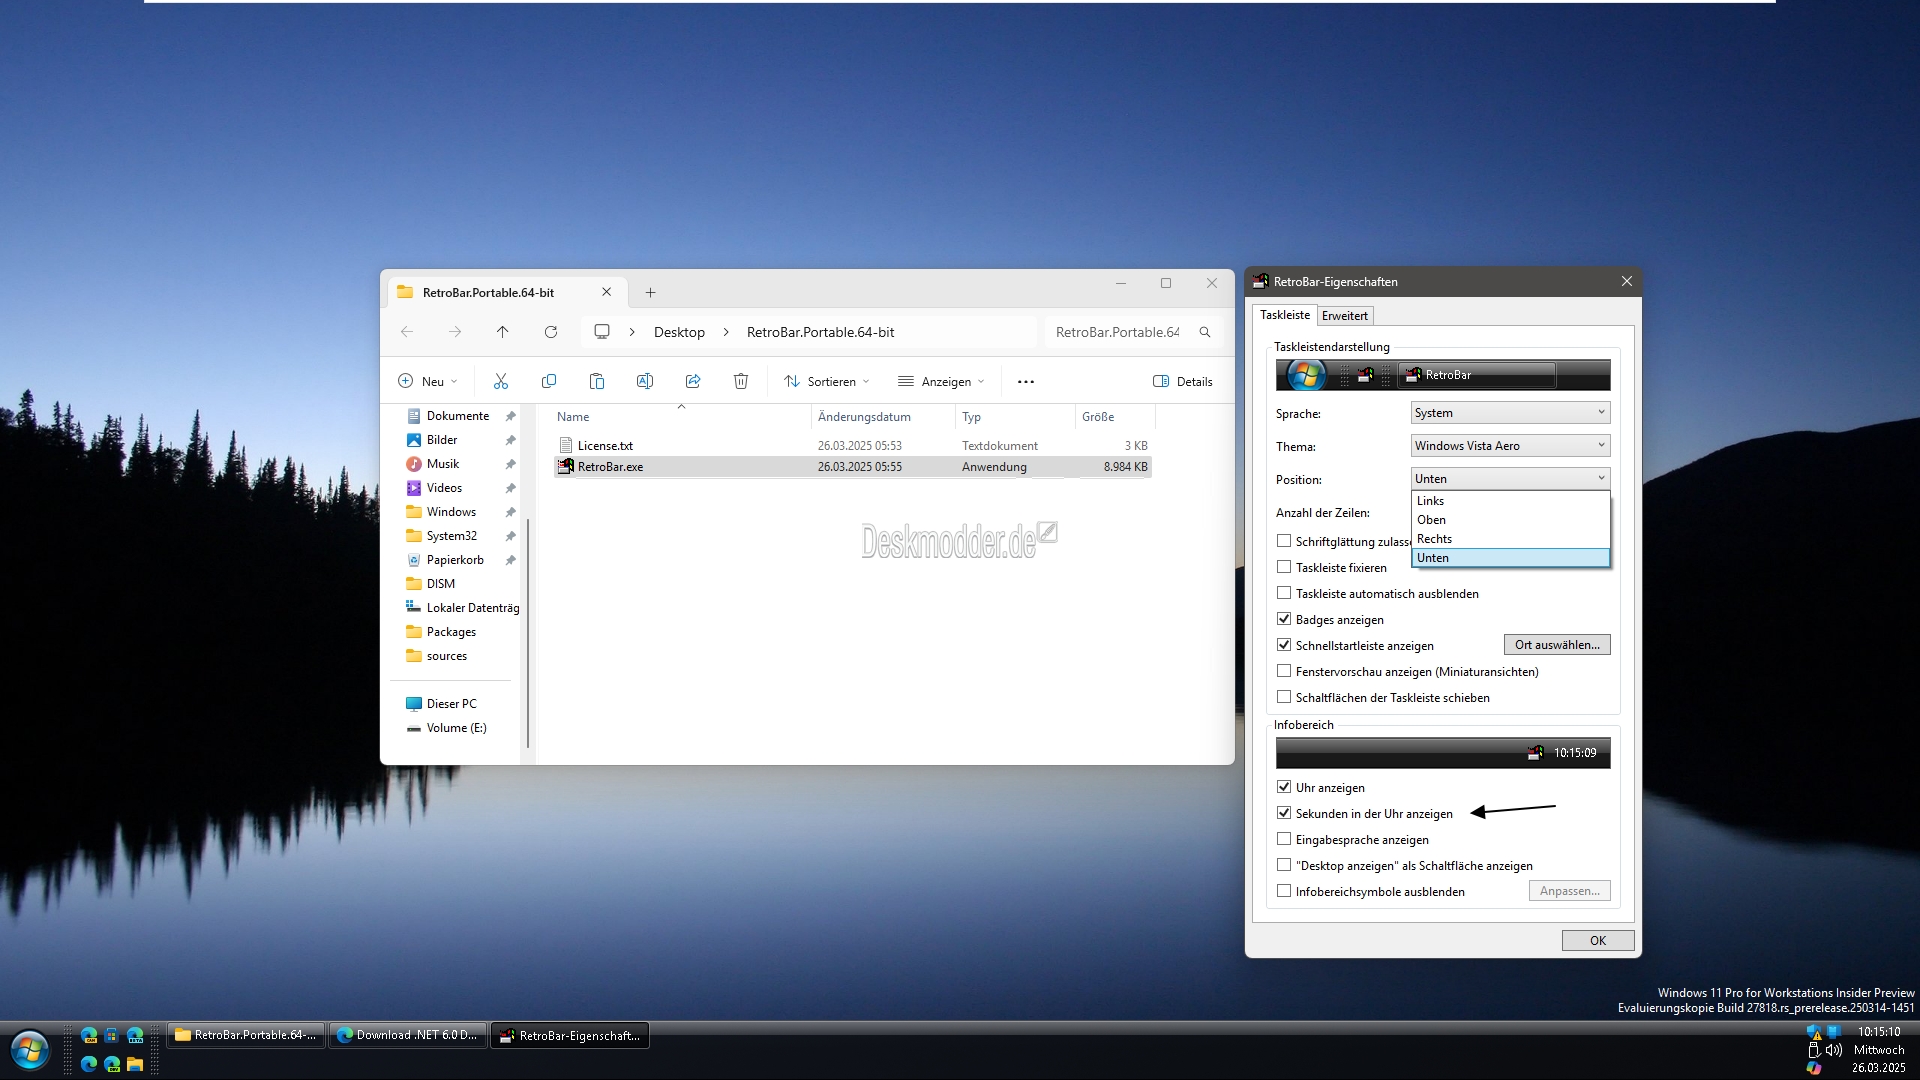The image size is (1920, 1080).
Task: Open the Start orb menu
Action: coord(30,1050)
